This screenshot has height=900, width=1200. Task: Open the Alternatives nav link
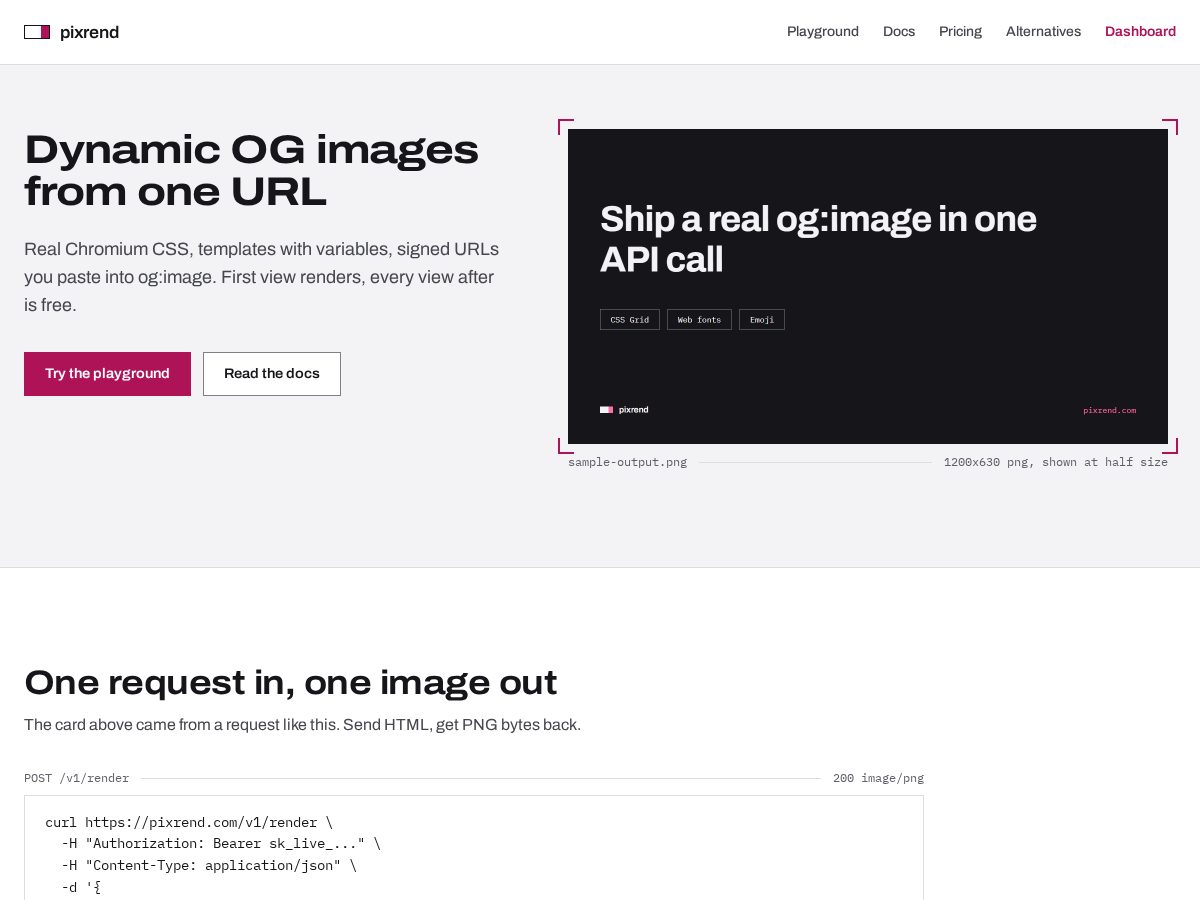pos(1043,31)
